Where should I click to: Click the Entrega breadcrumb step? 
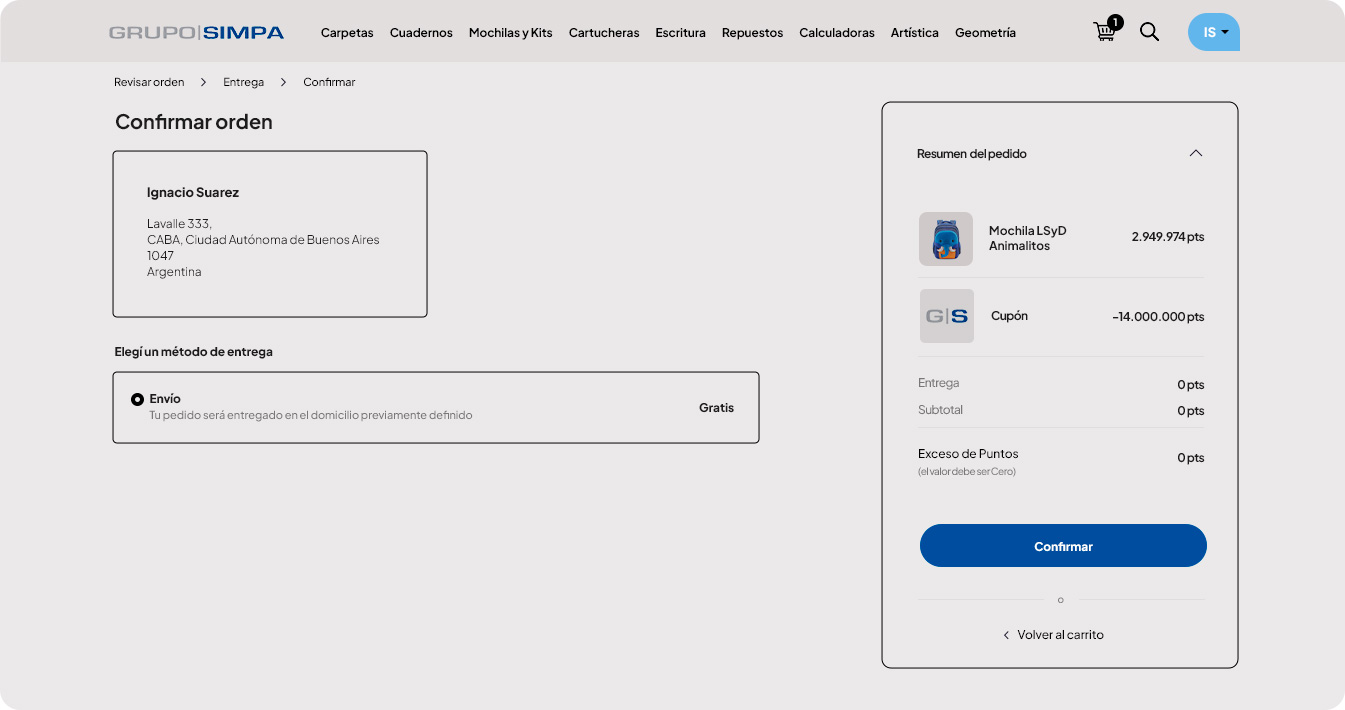(243, 82)
